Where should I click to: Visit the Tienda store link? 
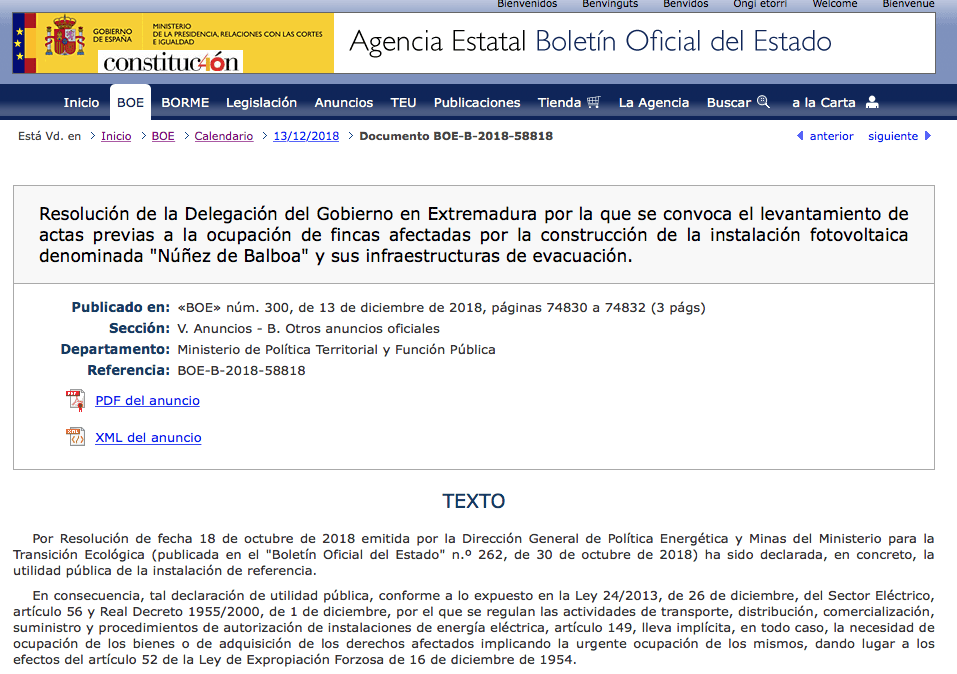pos(559,103)
